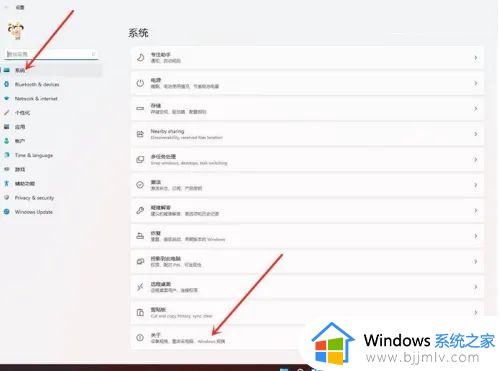Click the Bluetooth icon in the sidebar
The height and width of the screenshot is (371, 500).
point(7,84)
